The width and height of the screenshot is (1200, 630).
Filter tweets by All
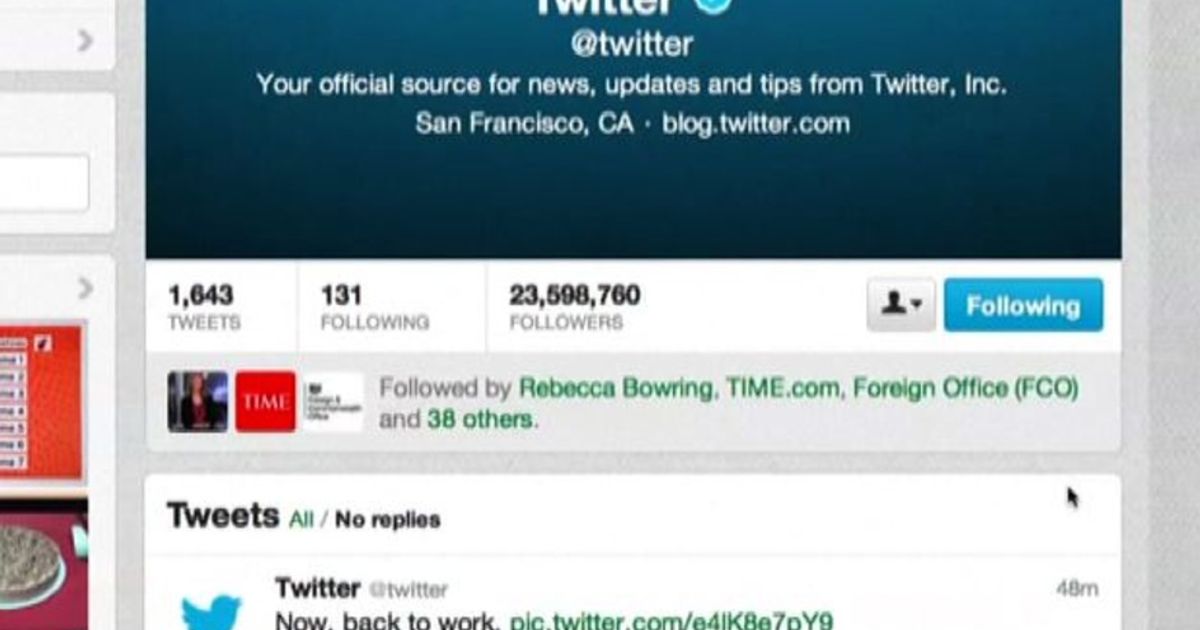tap(301, 519)
